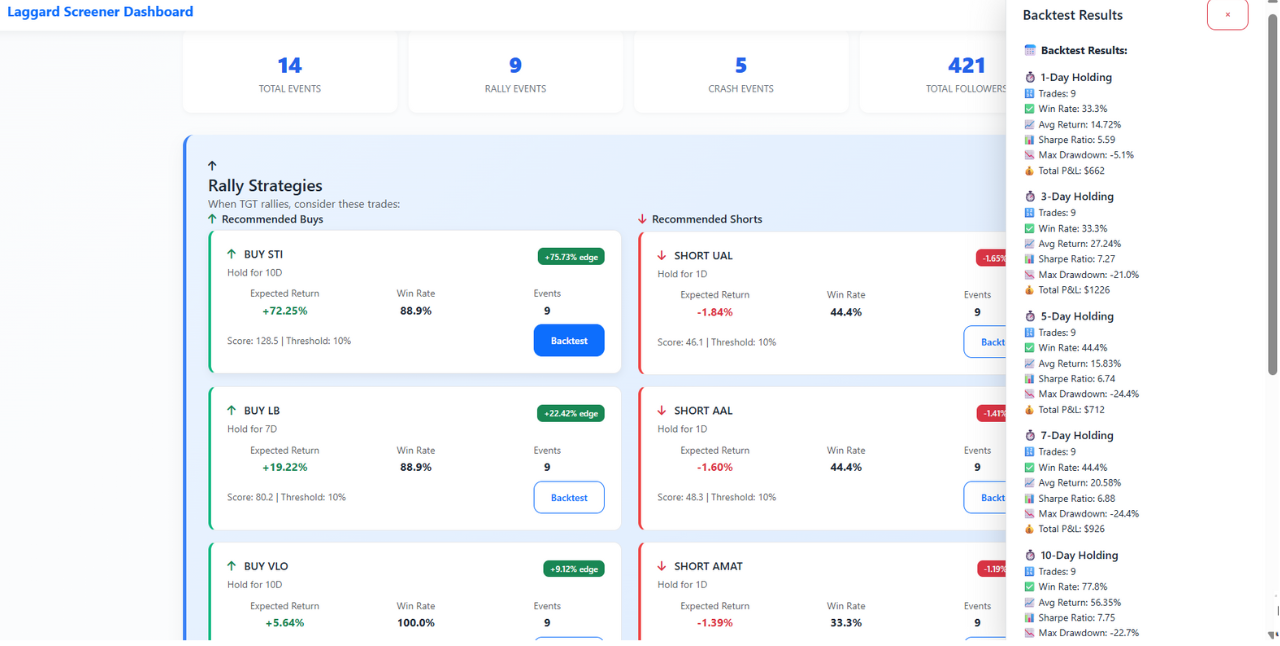Click the calendar icon by Backtest Results heading

coord(1030,50)
